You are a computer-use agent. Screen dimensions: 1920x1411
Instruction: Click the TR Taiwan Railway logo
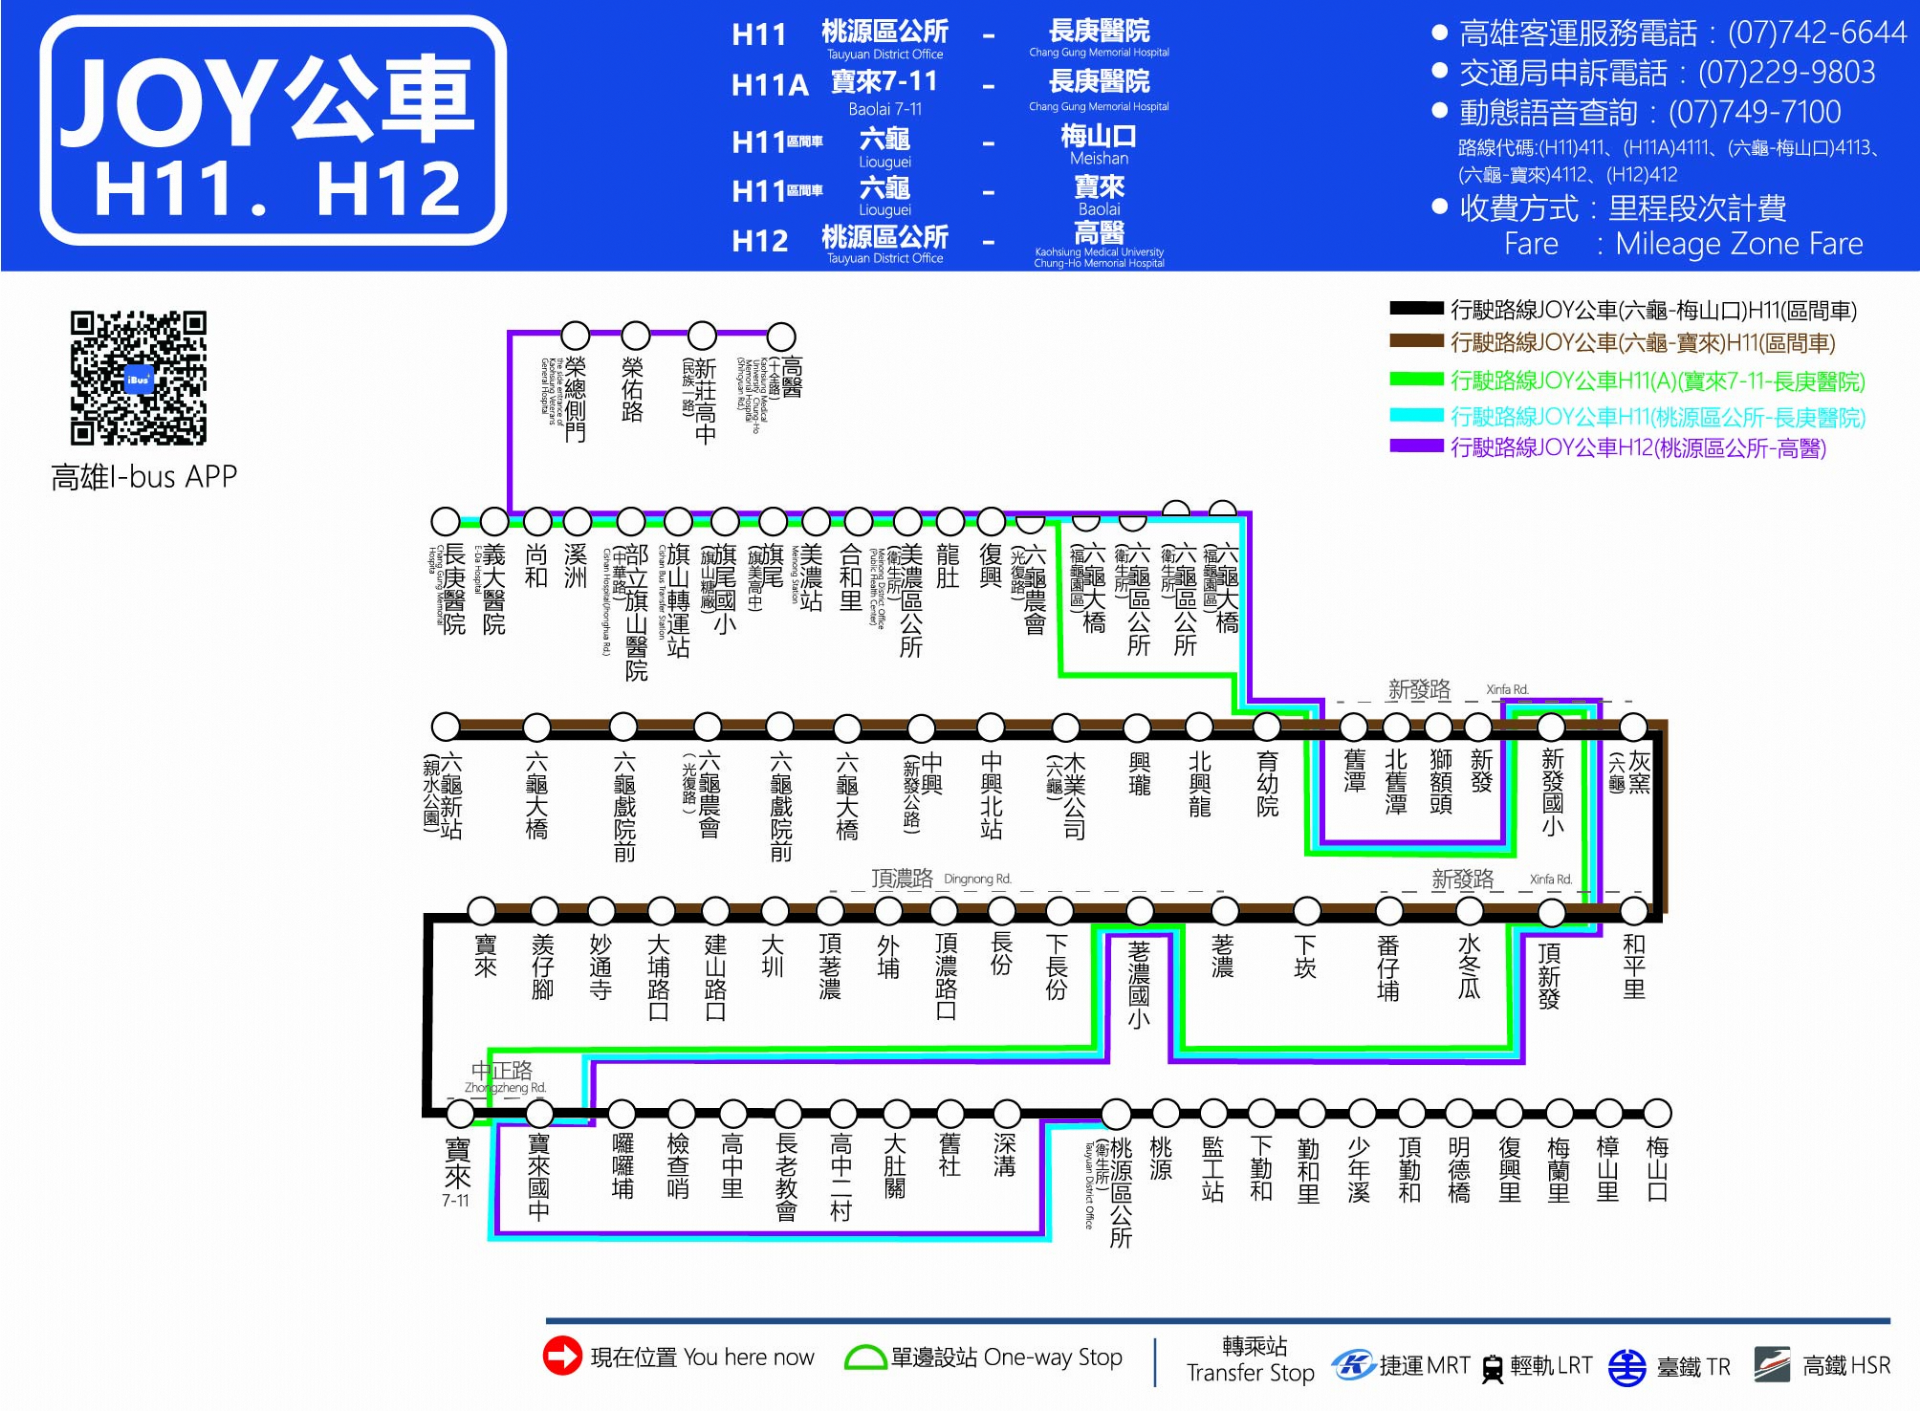click(1626, 1366)
